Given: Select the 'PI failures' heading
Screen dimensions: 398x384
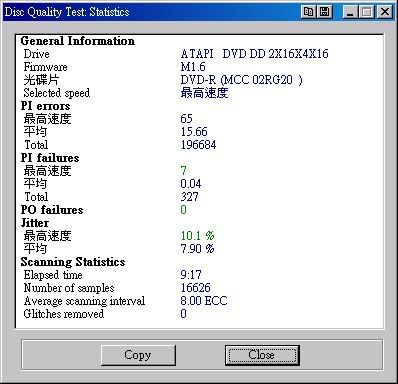Looking at the screenshot, I should (x=50, y=158).
